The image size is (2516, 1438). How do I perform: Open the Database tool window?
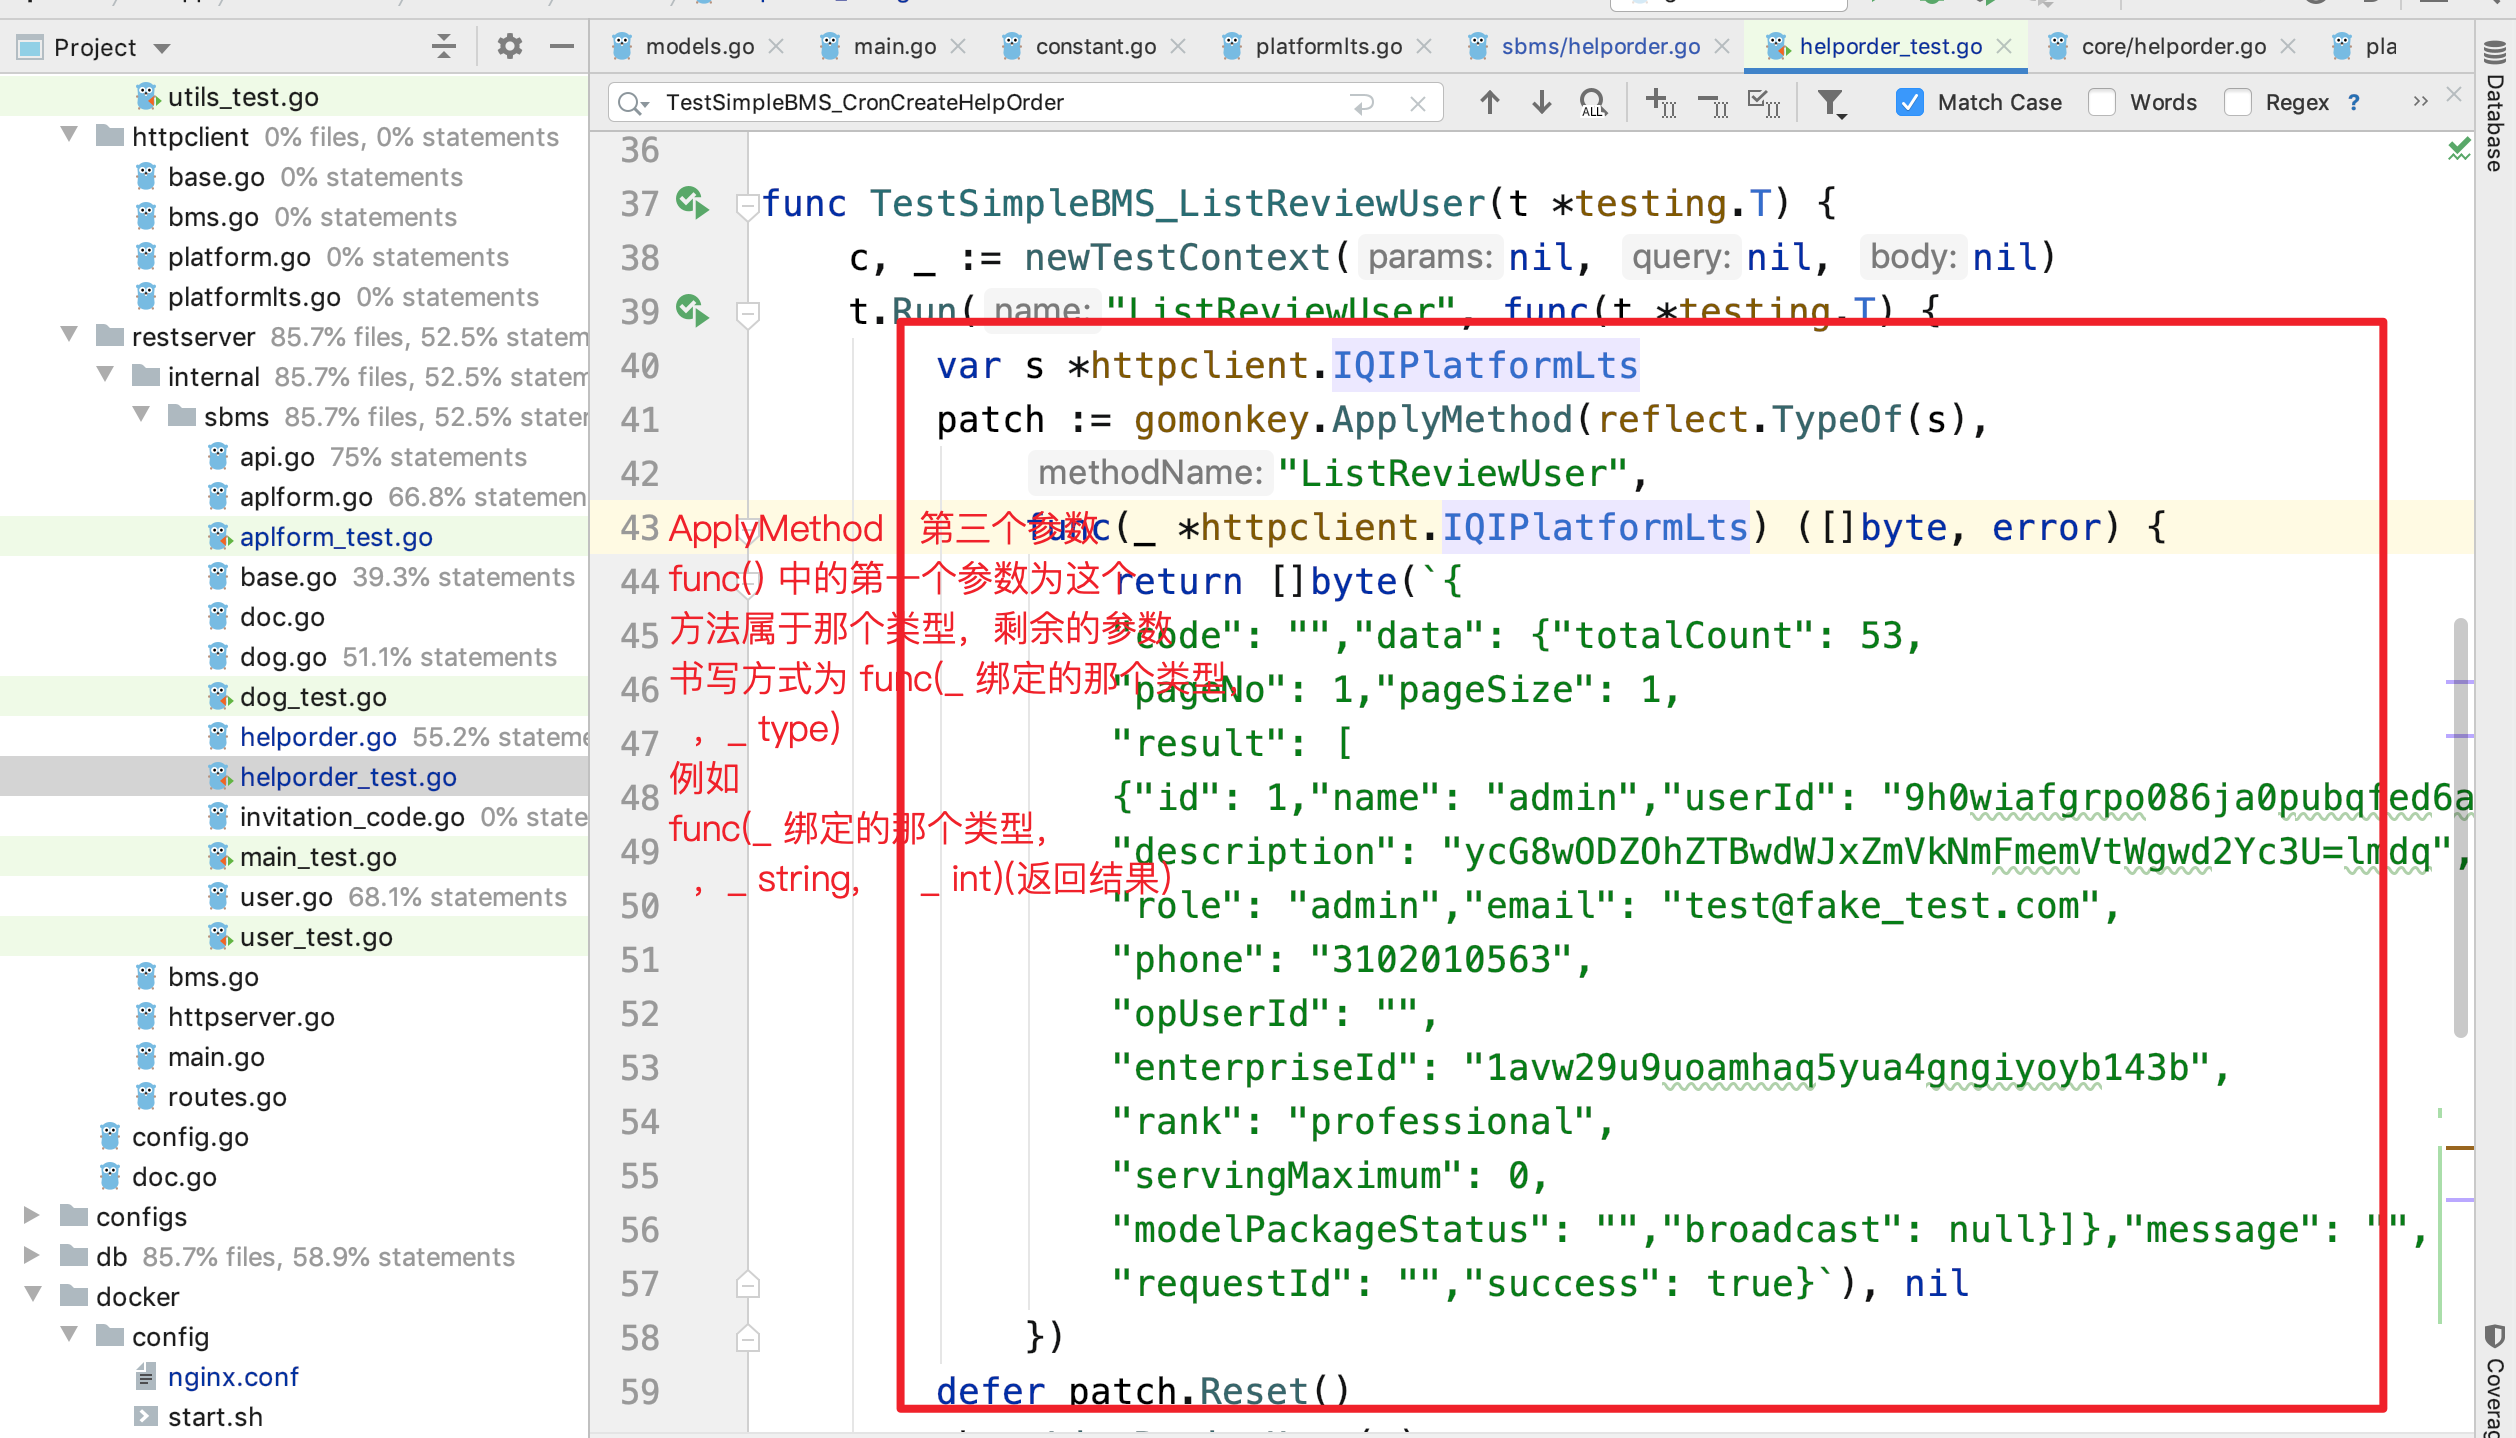point(2496,108)
